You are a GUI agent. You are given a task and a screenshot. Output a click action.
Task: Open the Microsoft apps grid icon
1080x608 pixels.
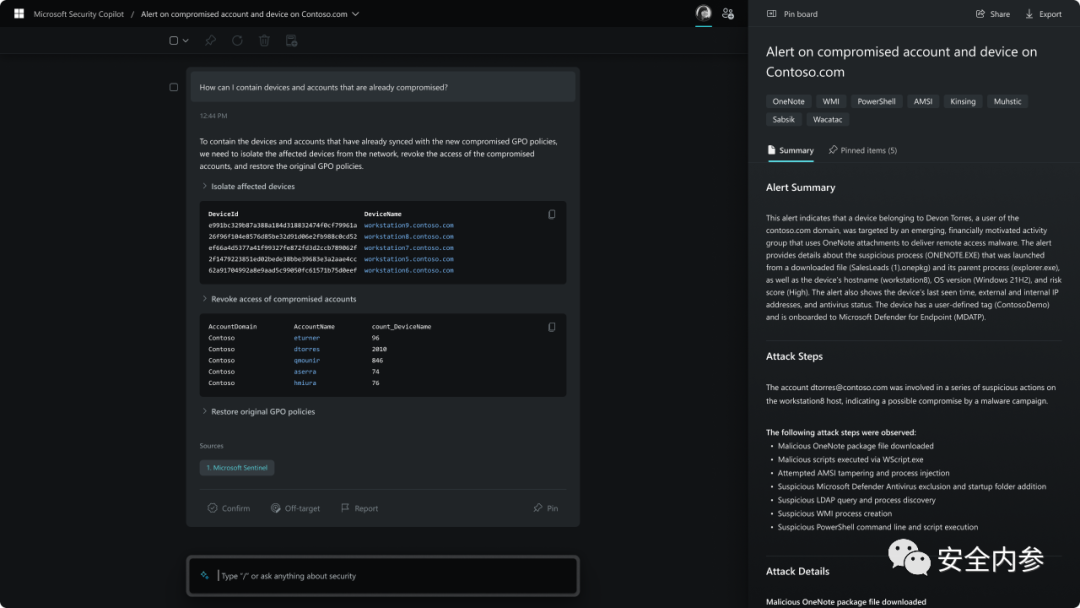pyautogui.click(x=19, y=14)
